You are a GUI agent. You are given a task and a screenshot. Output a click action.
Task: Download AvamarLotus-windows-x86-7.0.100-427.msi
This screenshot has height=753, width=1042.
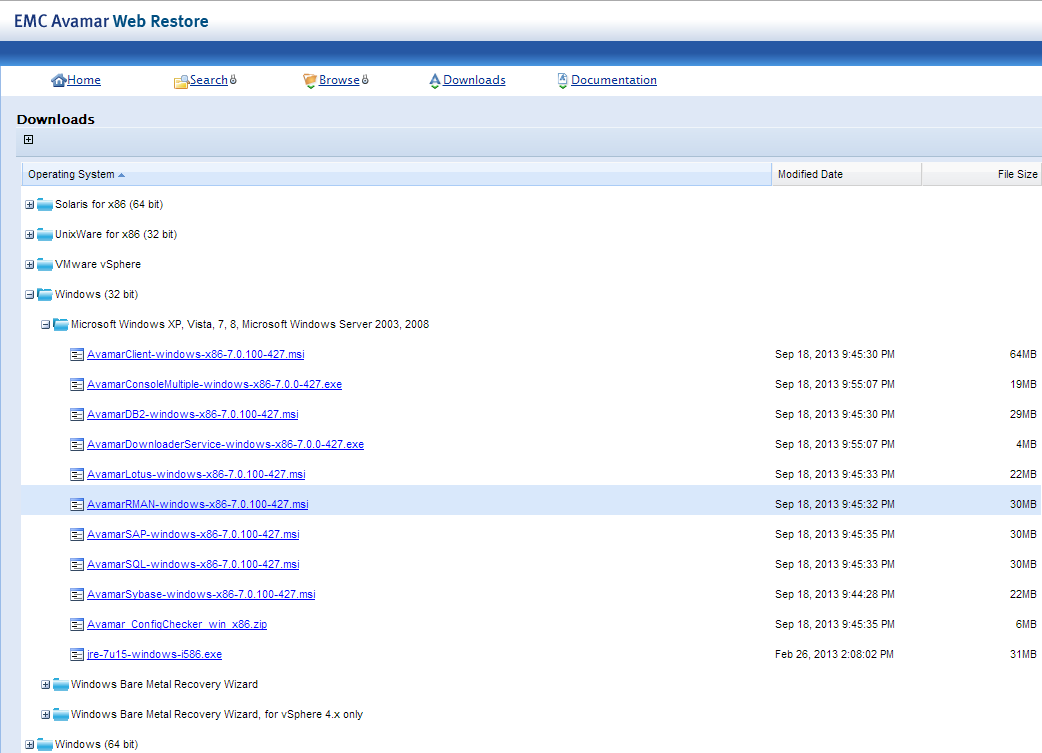tap(196, 474)
